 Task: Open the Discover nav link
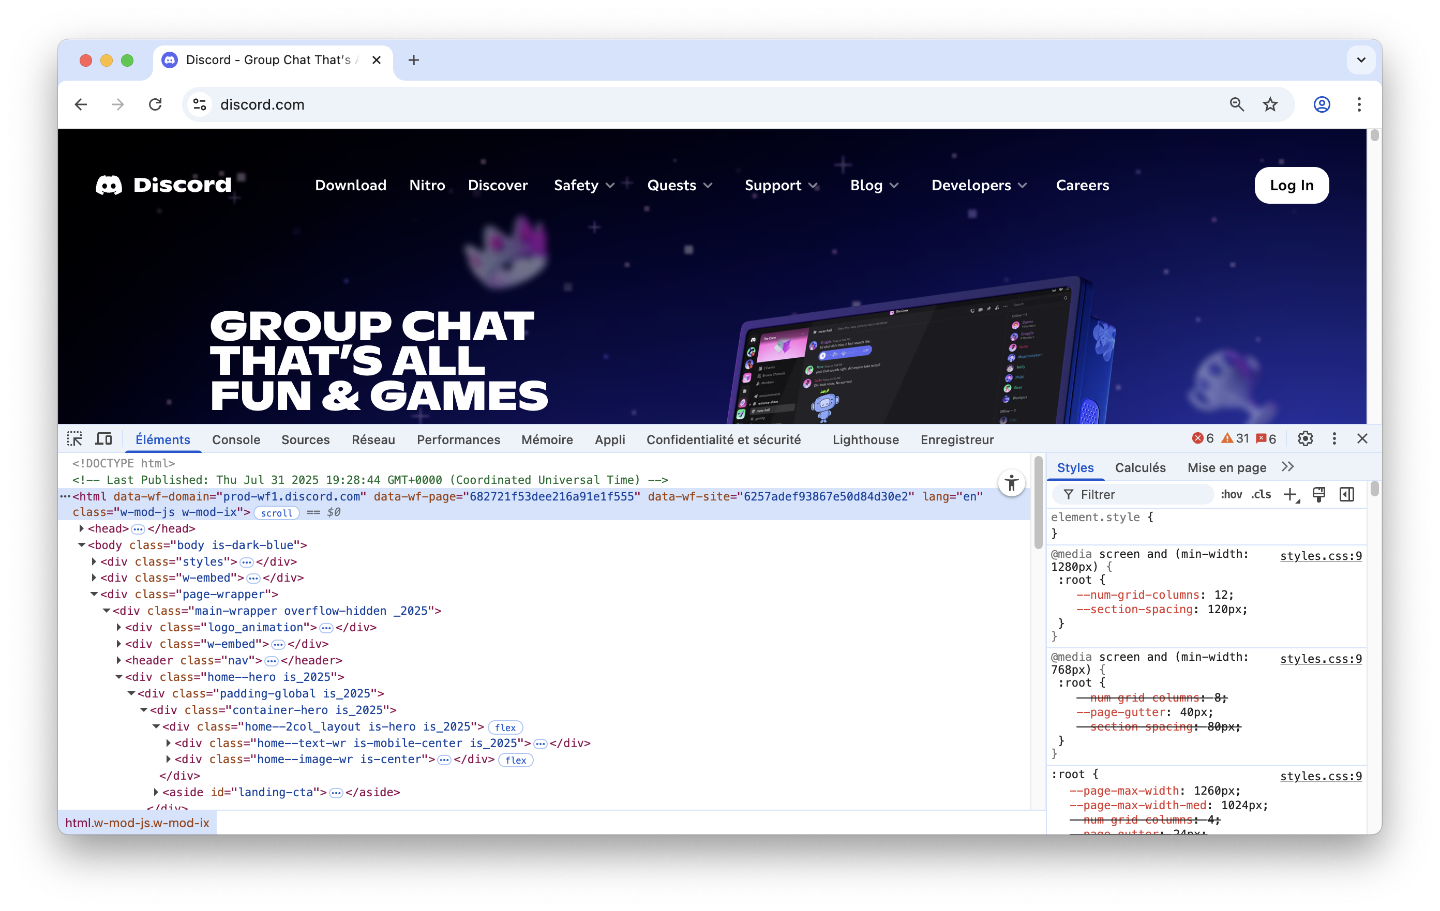coord(498,185)
